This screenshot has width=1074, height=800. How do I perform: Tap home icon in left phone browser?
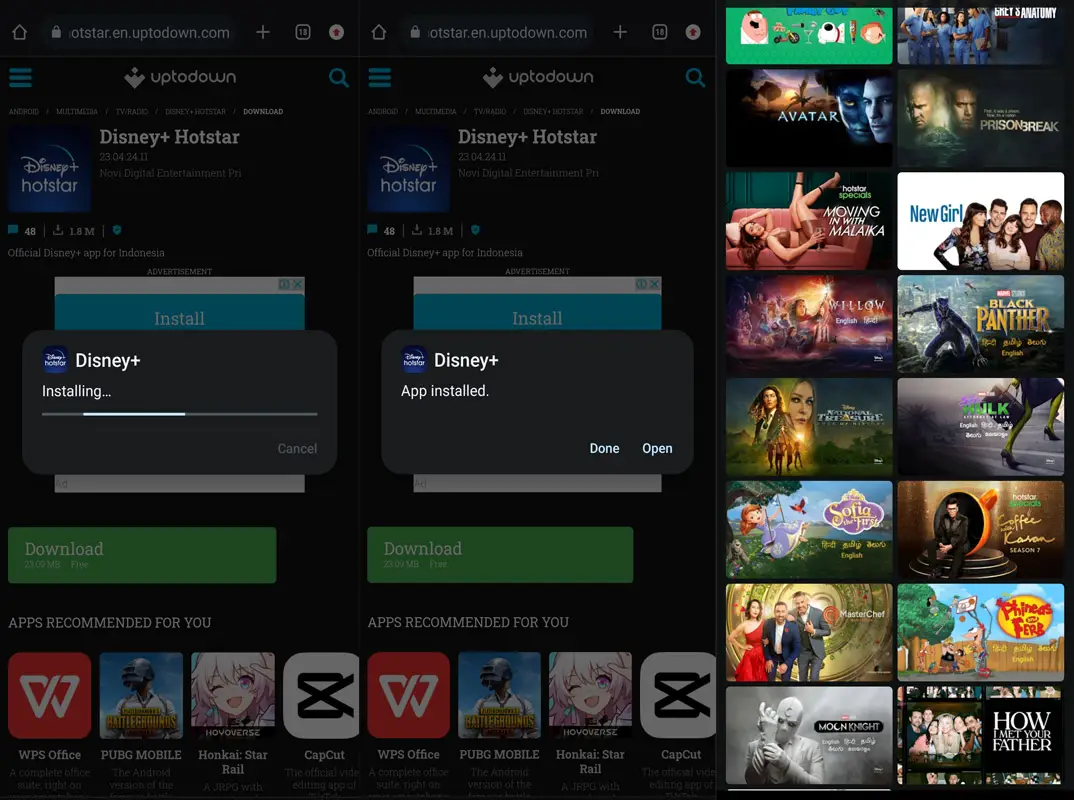click(x=20, y=32)
